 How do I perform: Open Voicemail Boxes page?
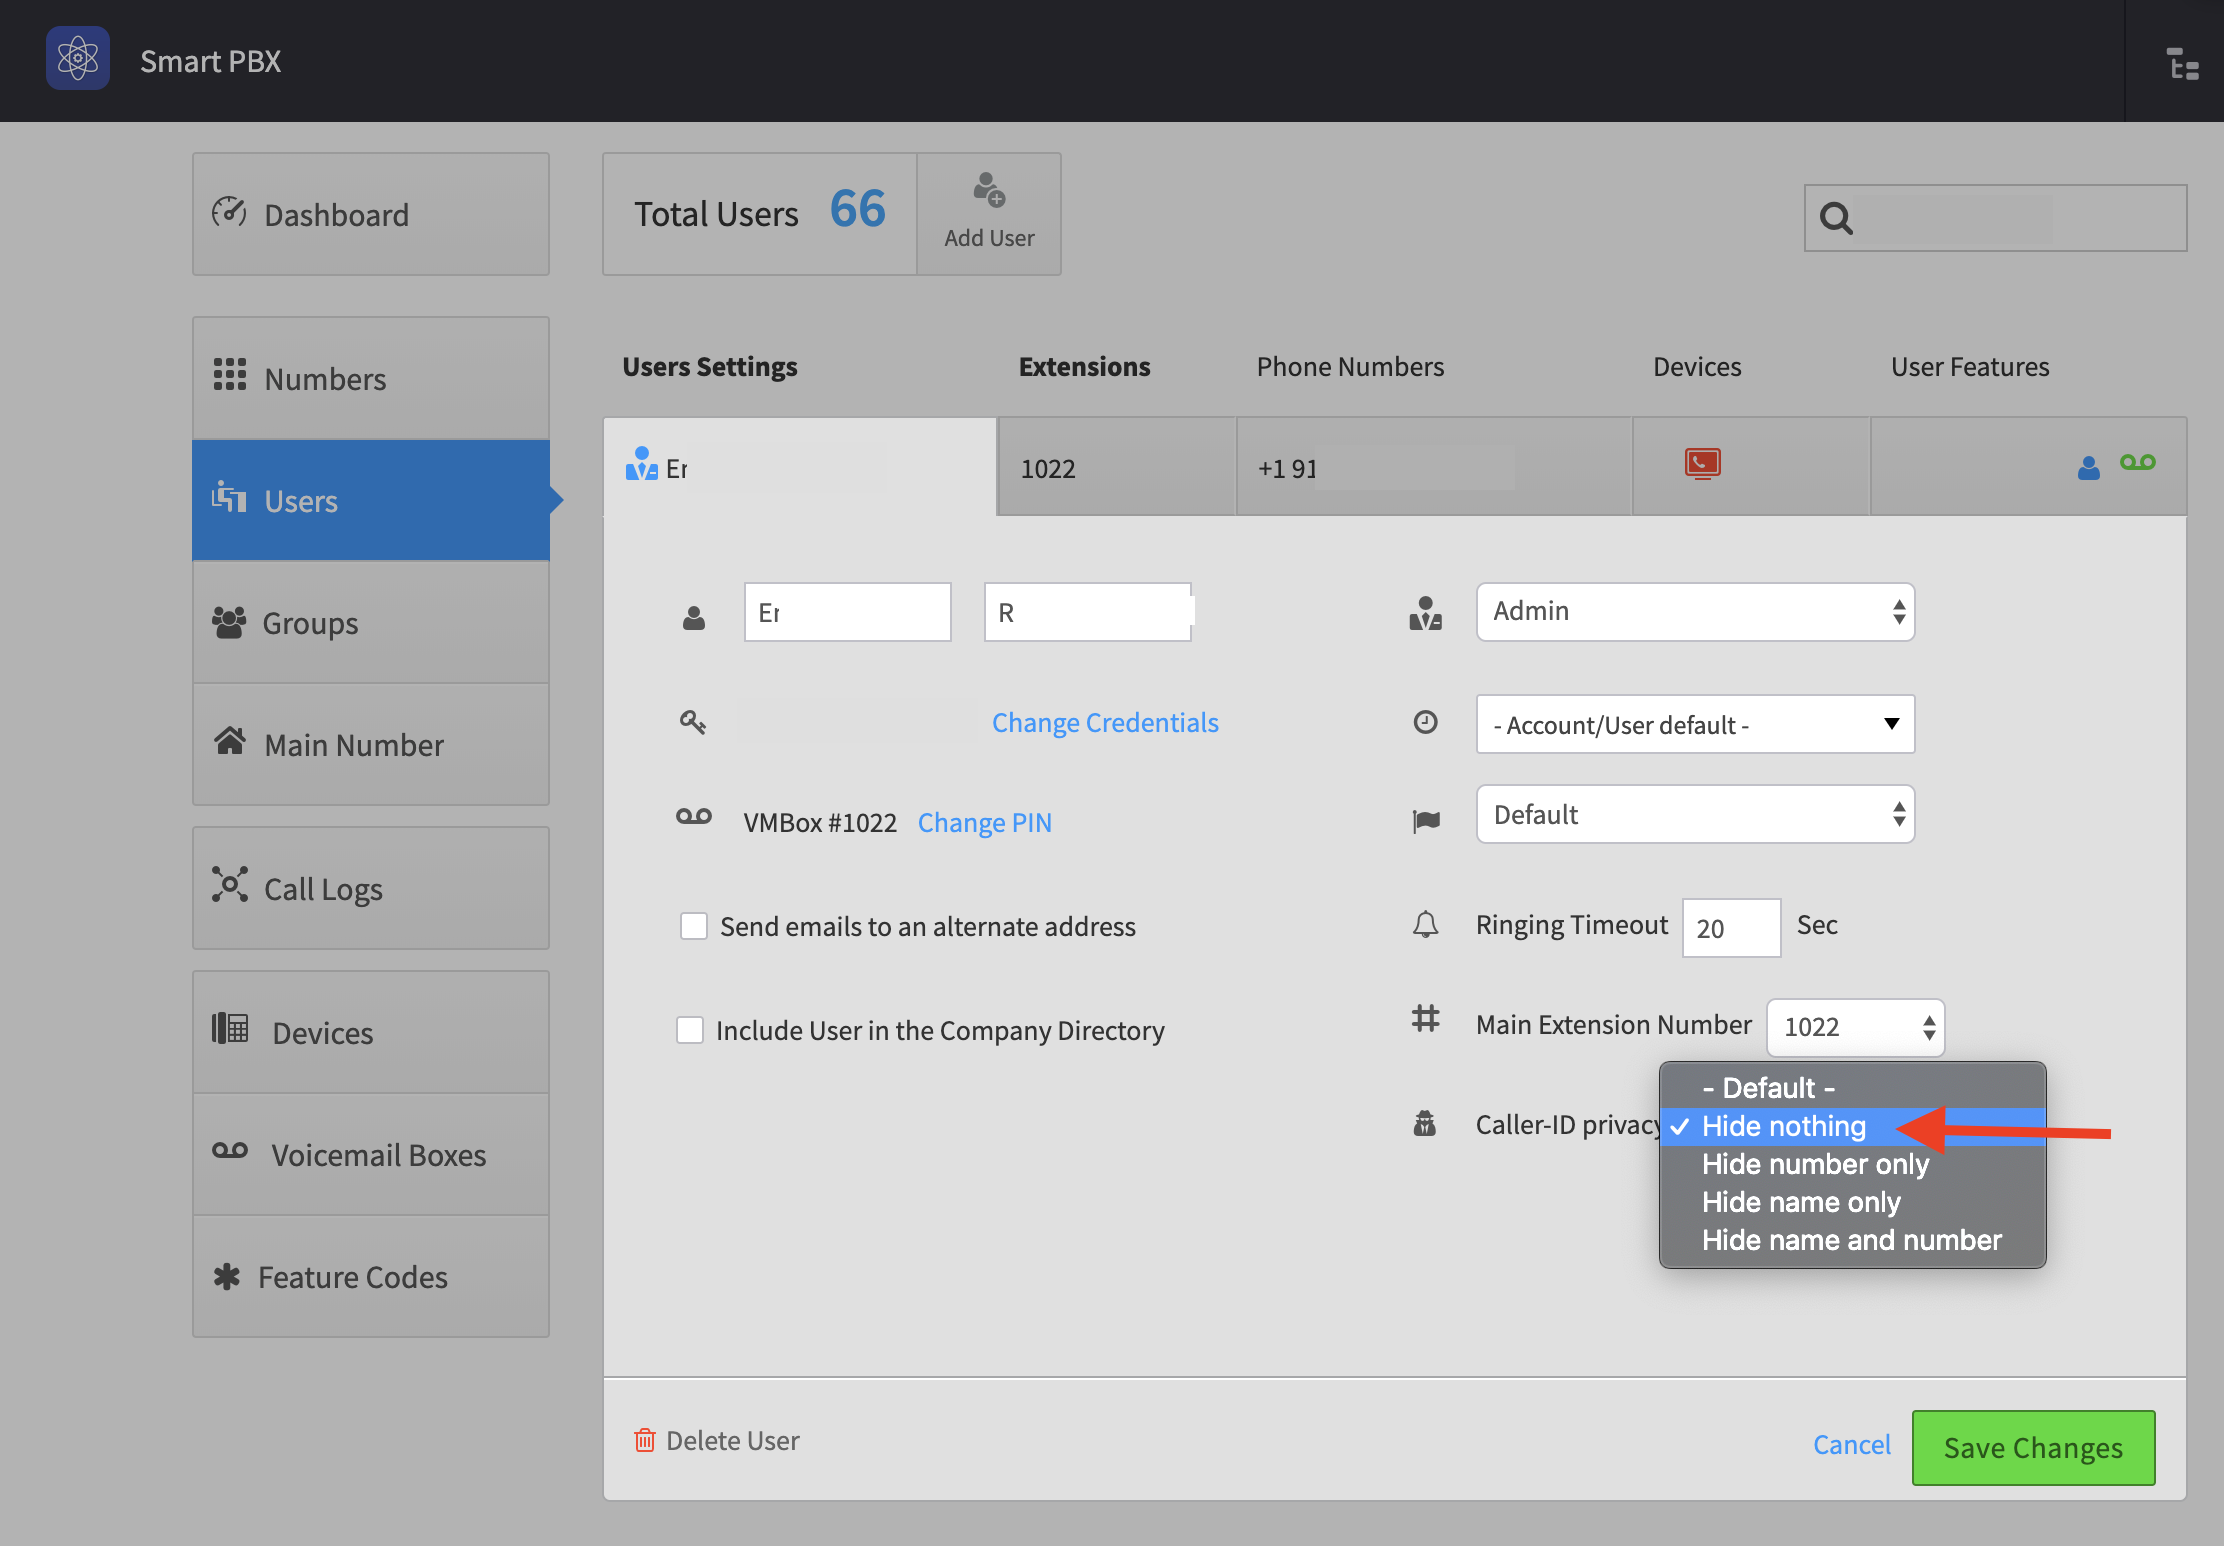[371, 1154]
